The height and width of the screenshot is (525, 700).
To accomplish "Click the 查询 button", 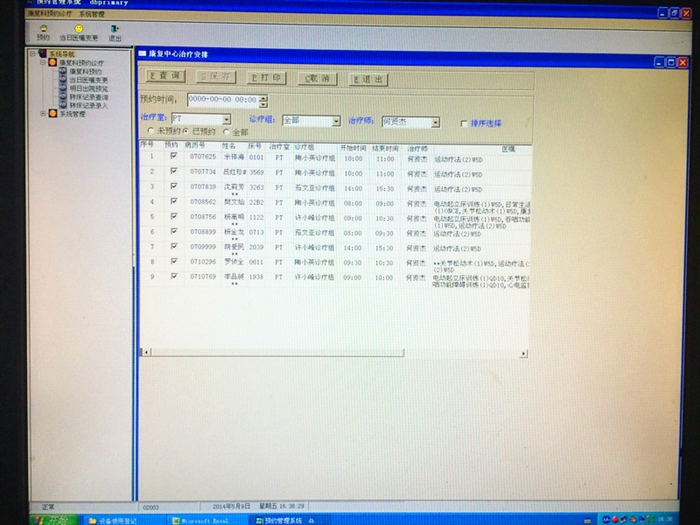I will tap(166, 76).
